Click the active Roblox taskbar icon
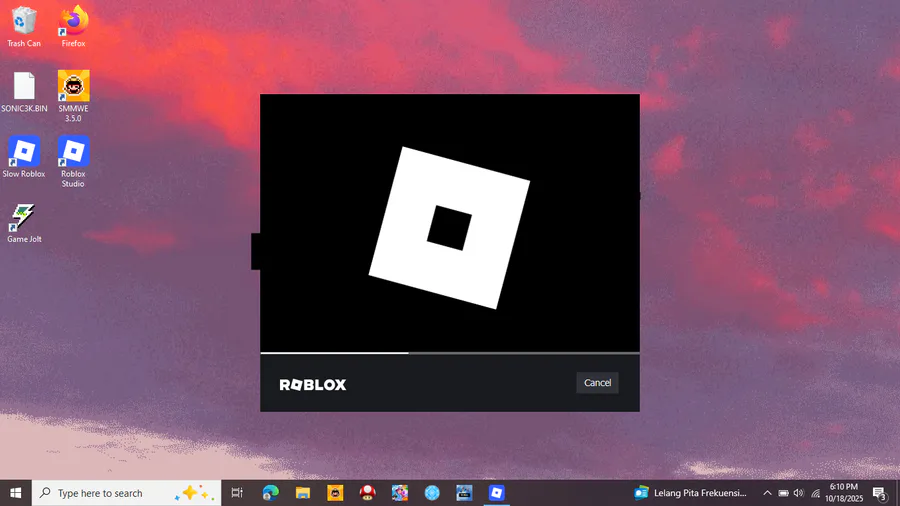900x506 pixels. [496, 493]
